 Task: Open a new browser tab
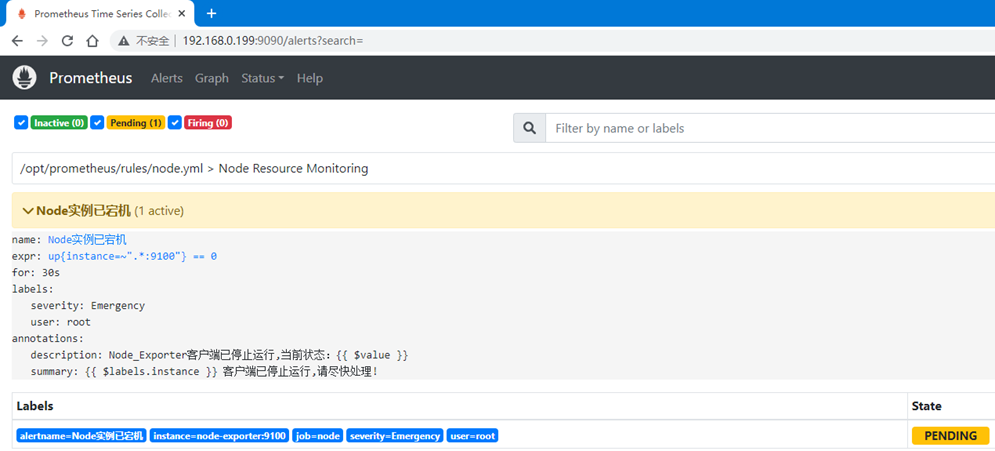tap(212, 13)
